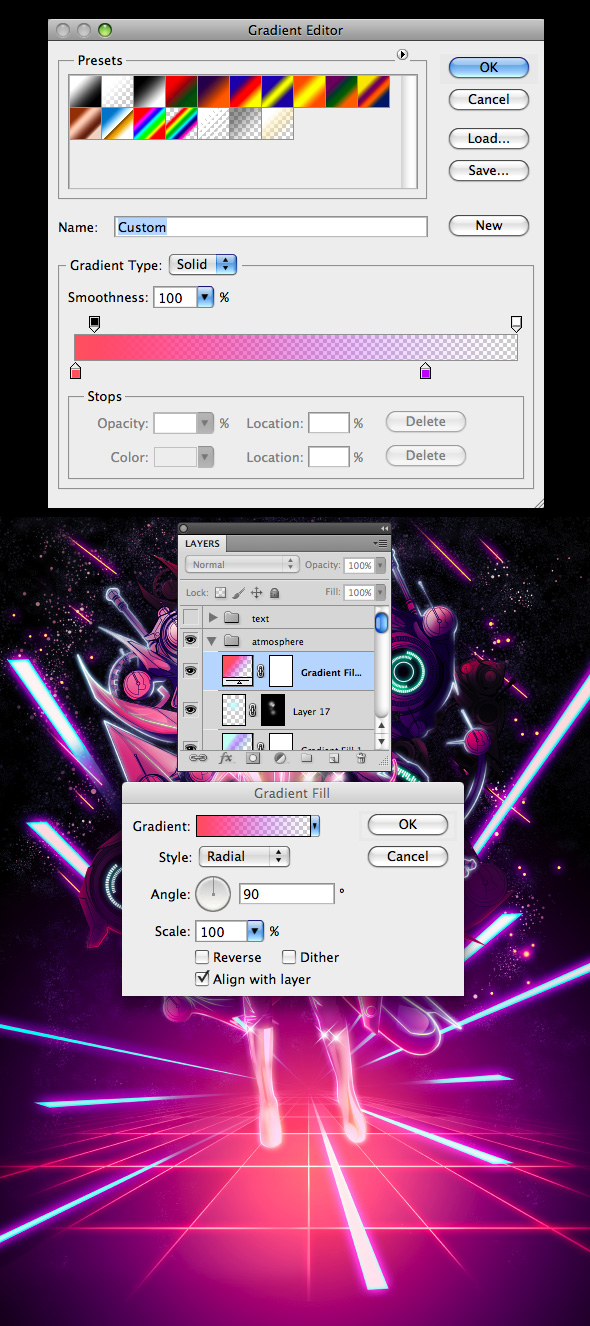Open the Layers panel options menu
The image size is (590, 1326).
tap(380, 542)
